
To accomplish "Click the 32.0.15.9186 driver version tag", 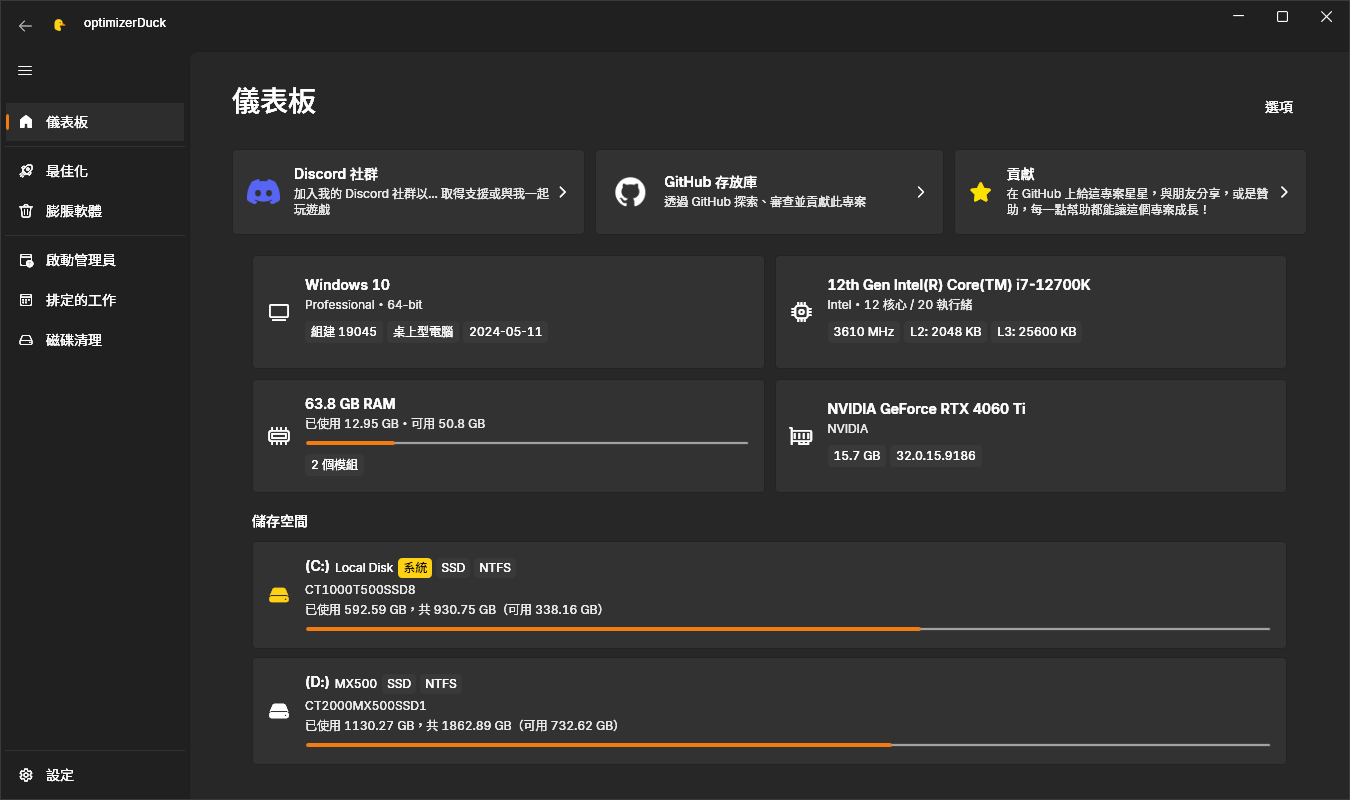I will (x=937, y=456).
